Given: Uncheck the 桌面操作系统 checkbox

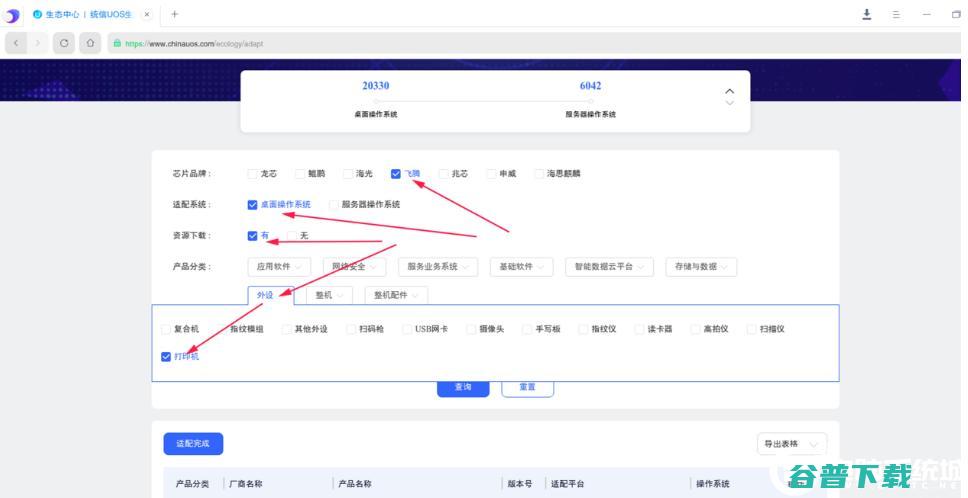Looking at the screenshot, I should point(252,205).
